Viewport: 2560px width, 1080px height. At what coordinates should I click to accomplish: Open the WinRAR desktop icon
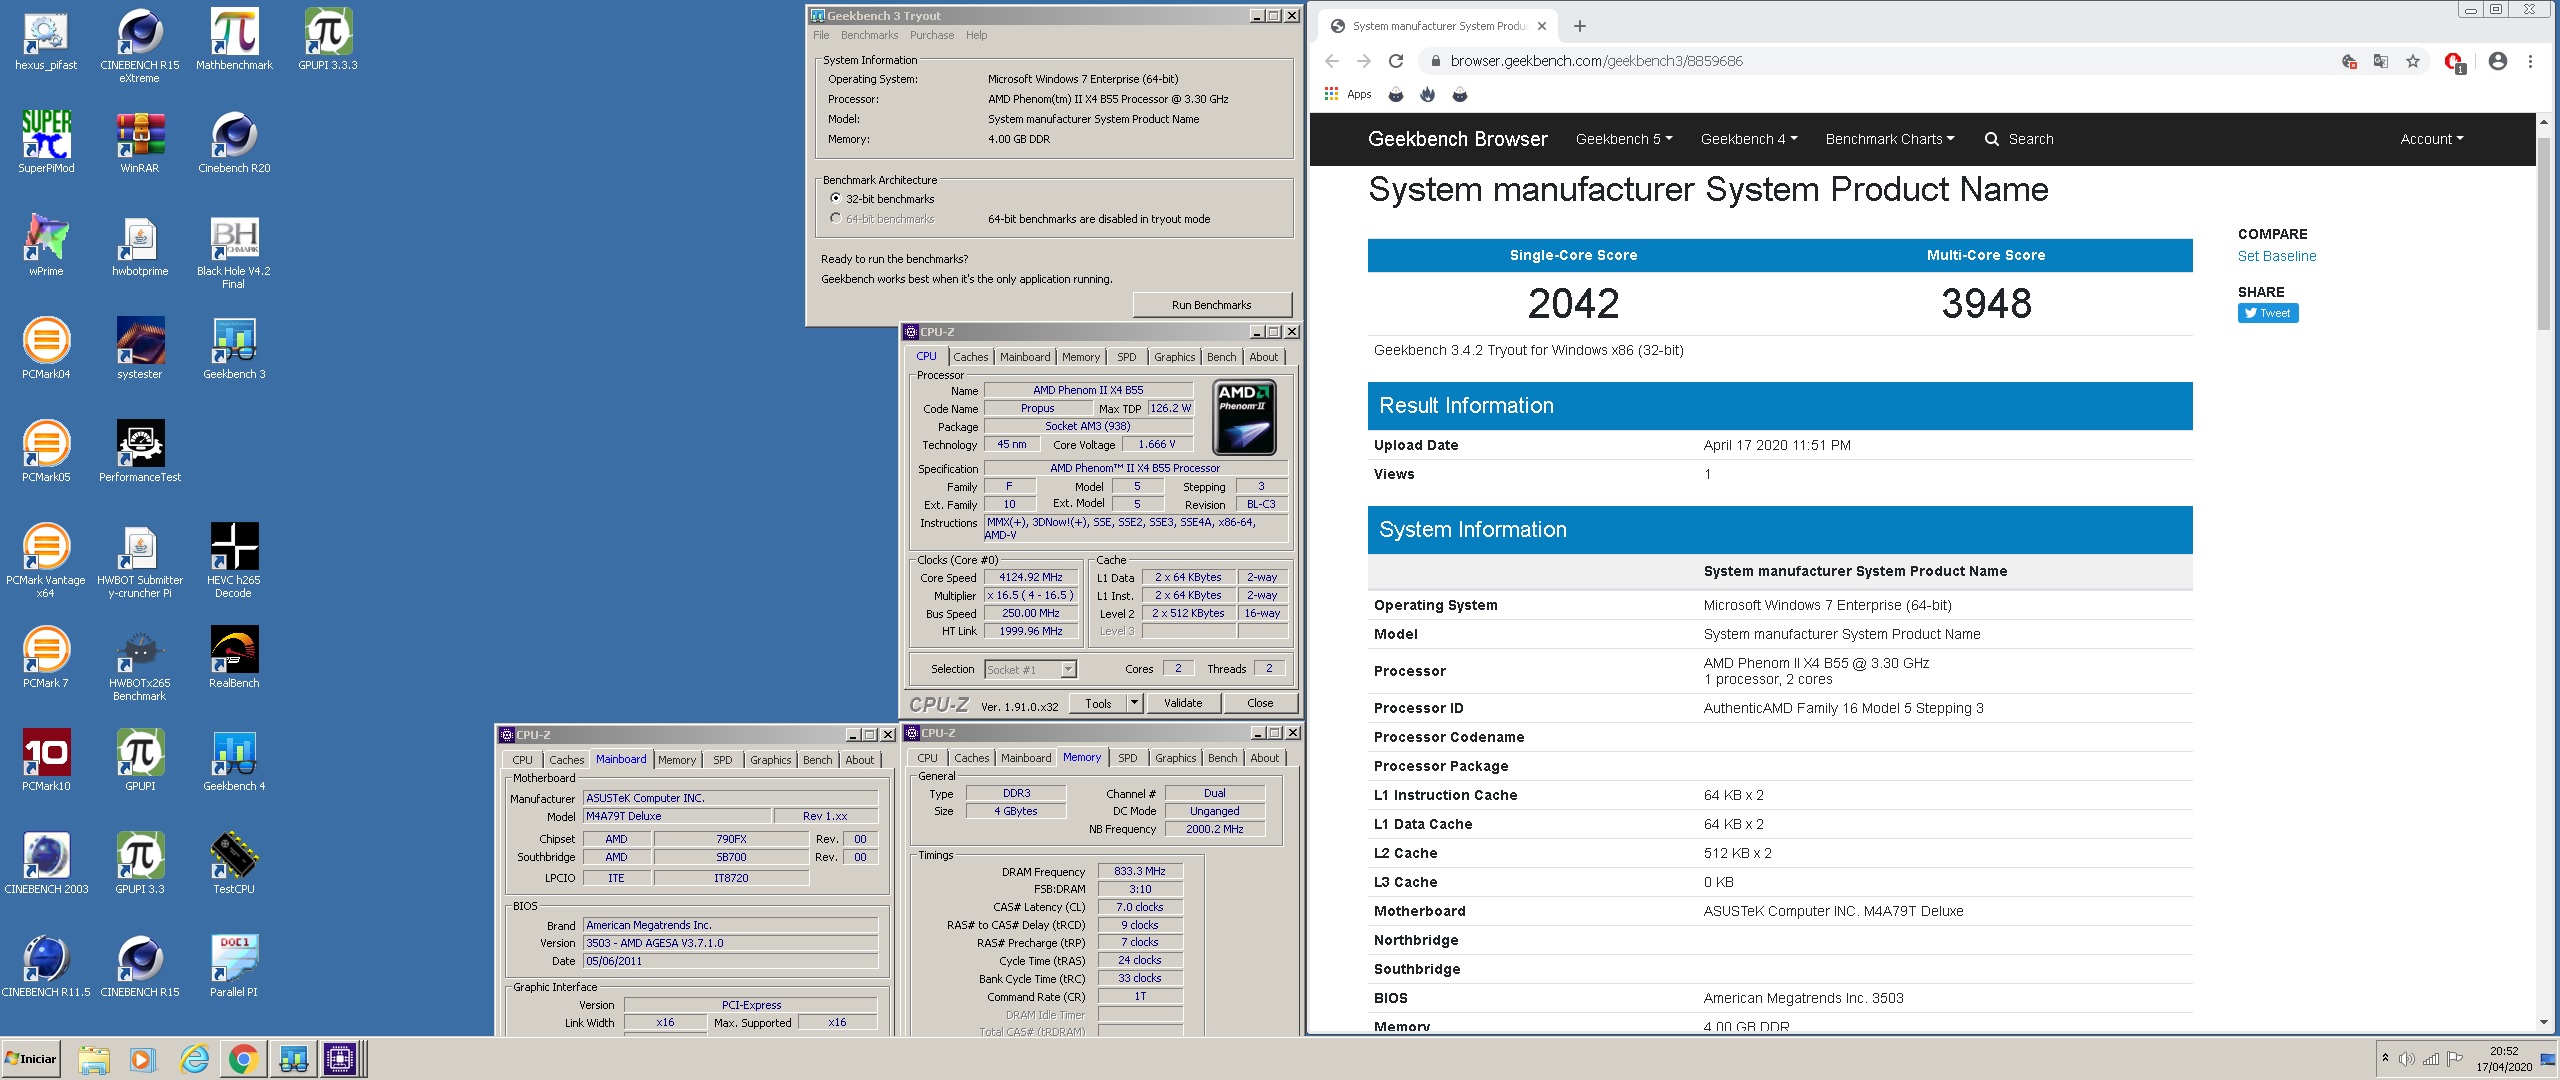(140, 143)
